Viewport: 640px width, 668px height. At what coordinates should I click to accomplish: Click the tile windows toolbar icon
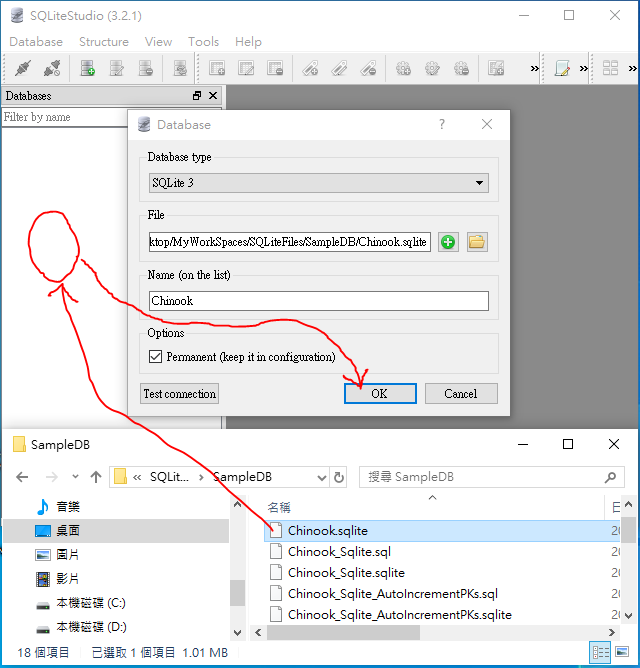click(x=611, y=68)
